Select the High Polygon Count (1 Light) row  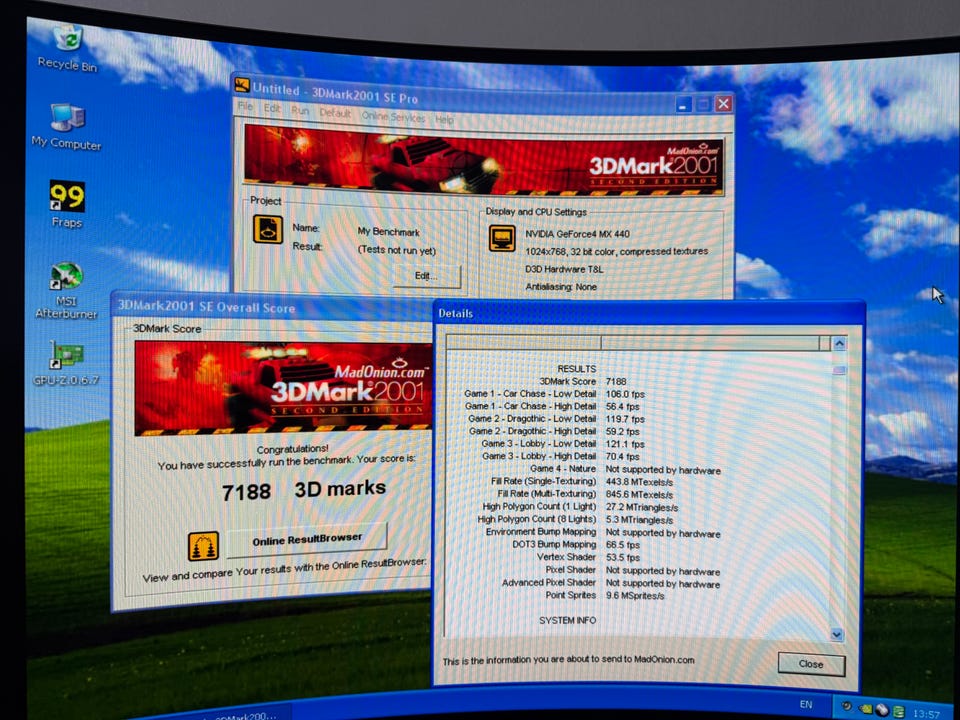click(580, 506)
